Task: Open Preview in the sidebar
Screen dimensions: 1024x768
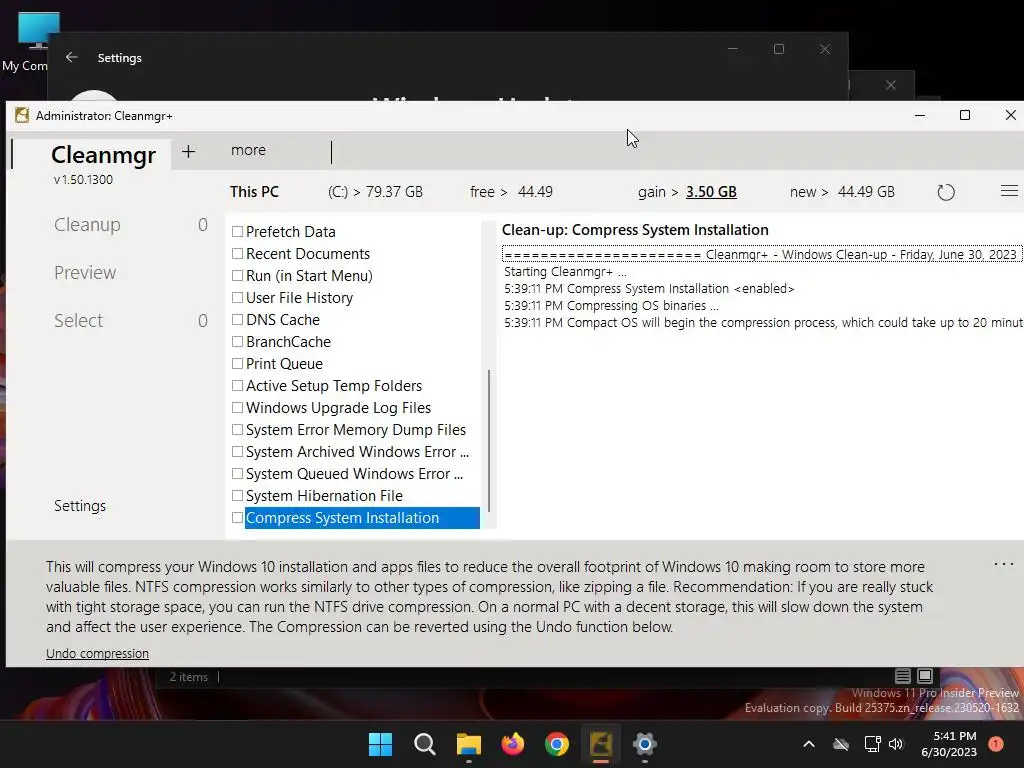Action: [x=85, y=272]
